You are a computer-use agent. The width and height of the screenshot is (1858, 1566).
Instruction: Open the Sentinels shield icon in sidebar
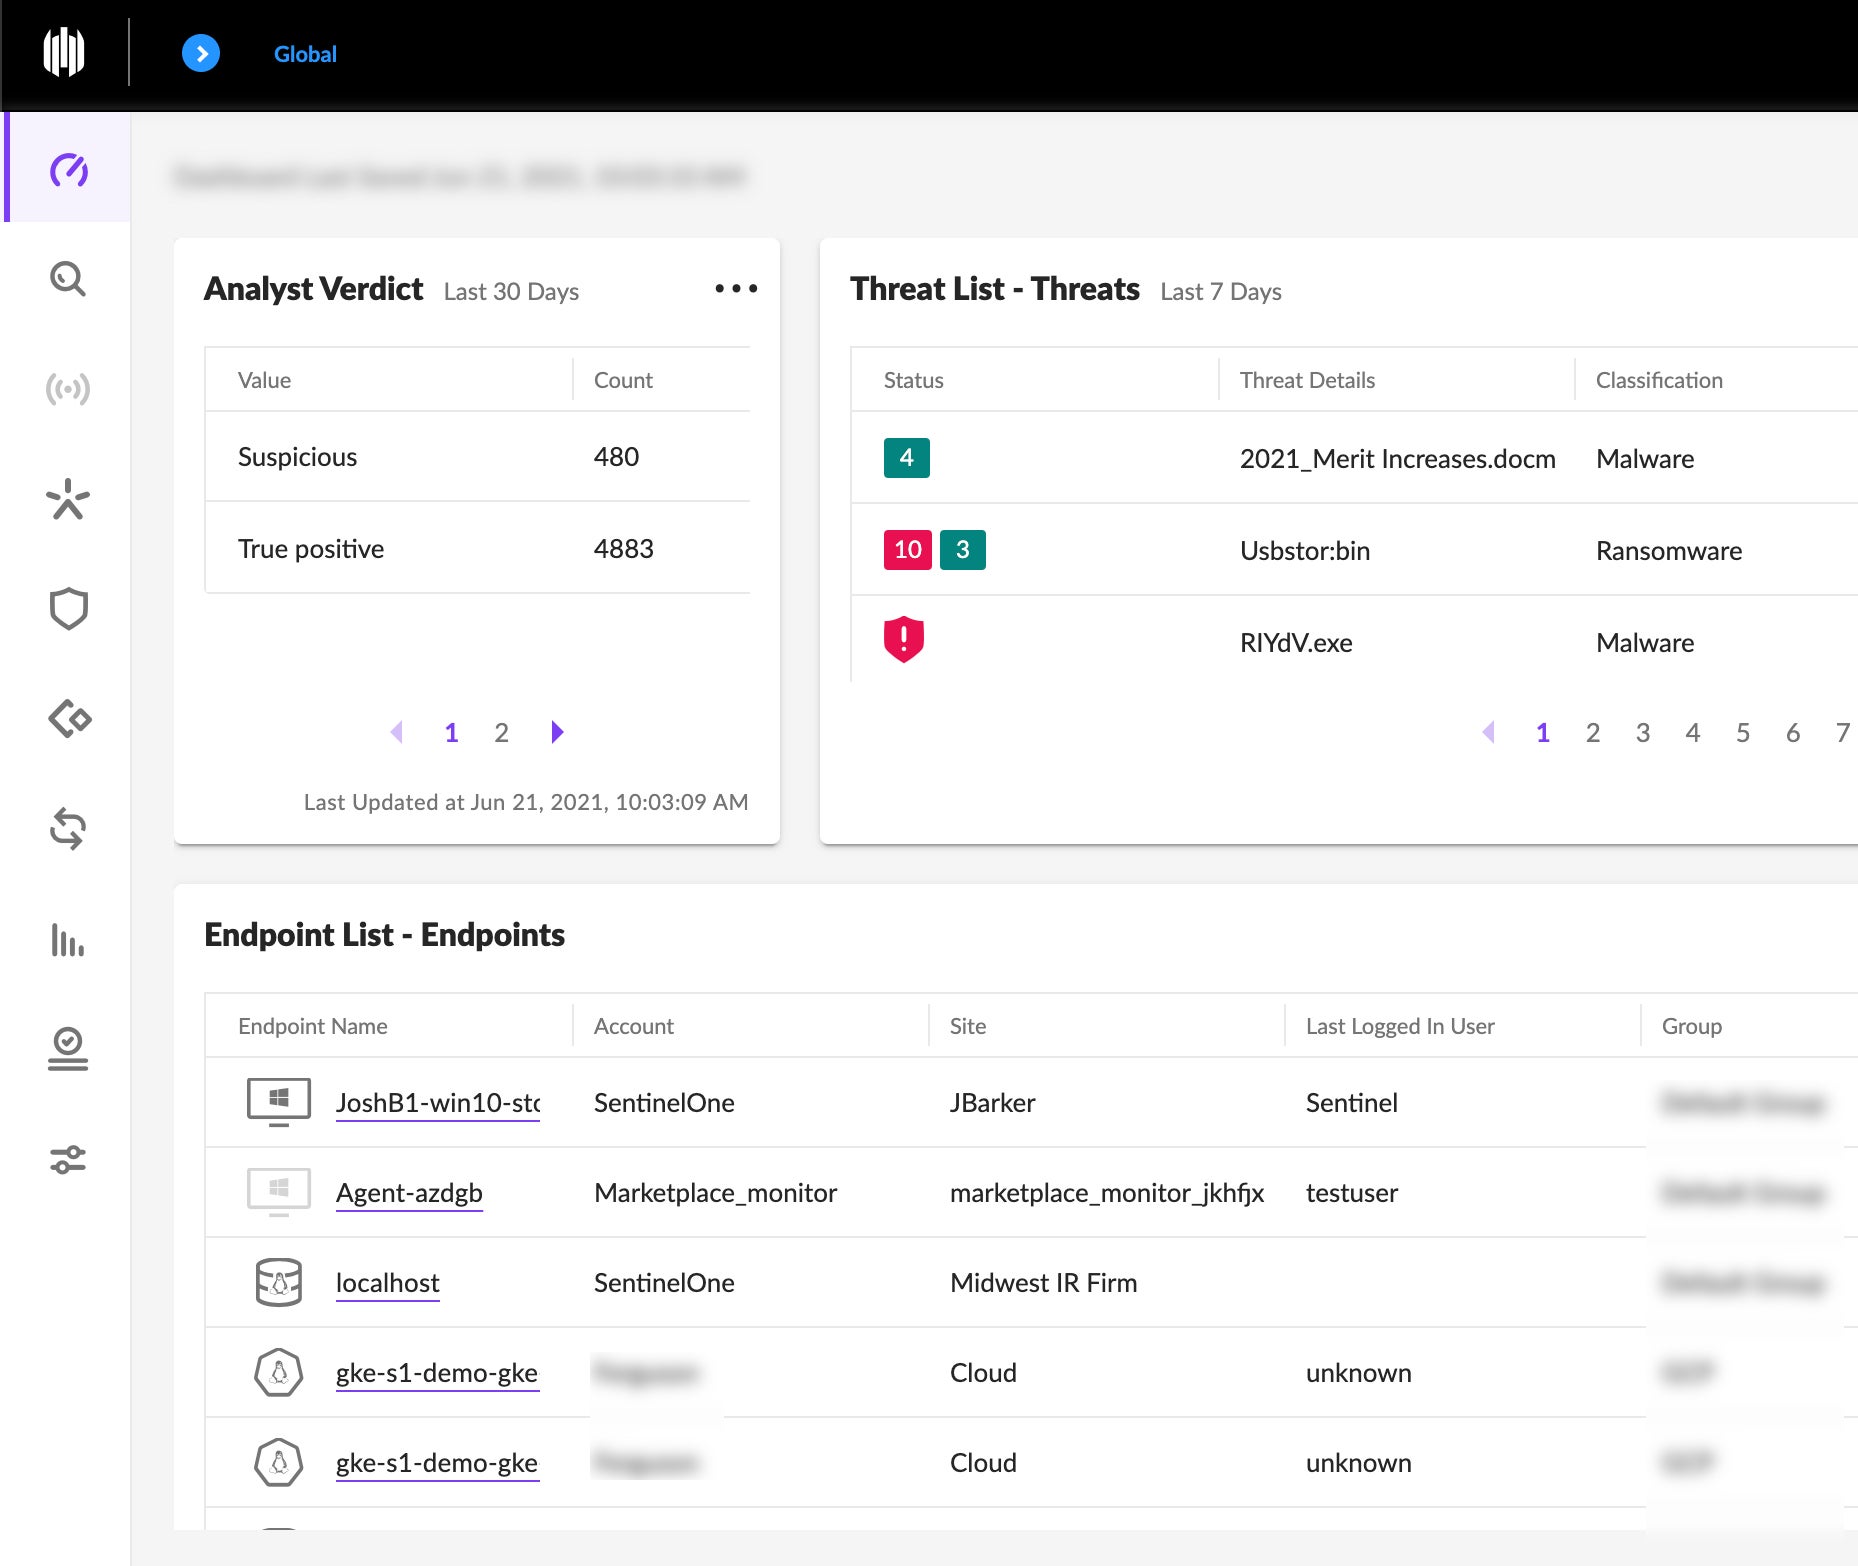click(68, 608)
